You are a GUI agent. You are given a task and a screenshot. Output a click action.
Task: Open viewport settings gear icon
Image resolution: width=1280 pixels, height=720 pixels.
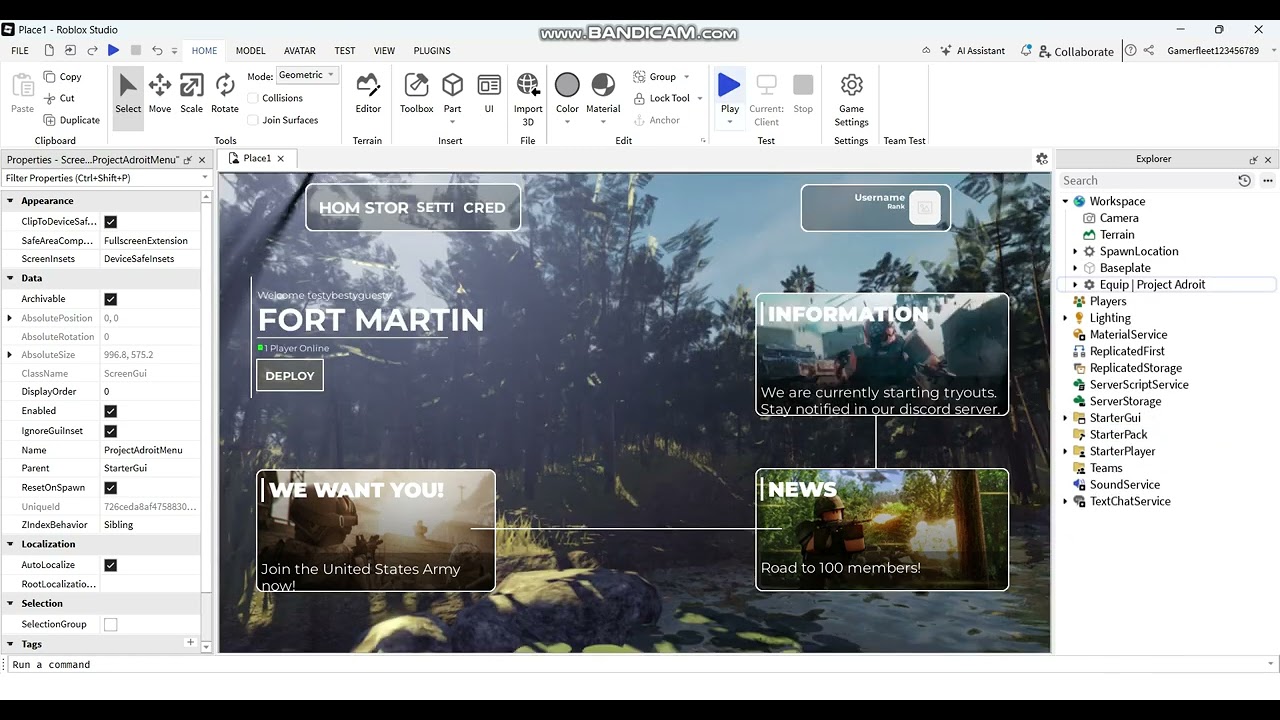pos(1042,159)
